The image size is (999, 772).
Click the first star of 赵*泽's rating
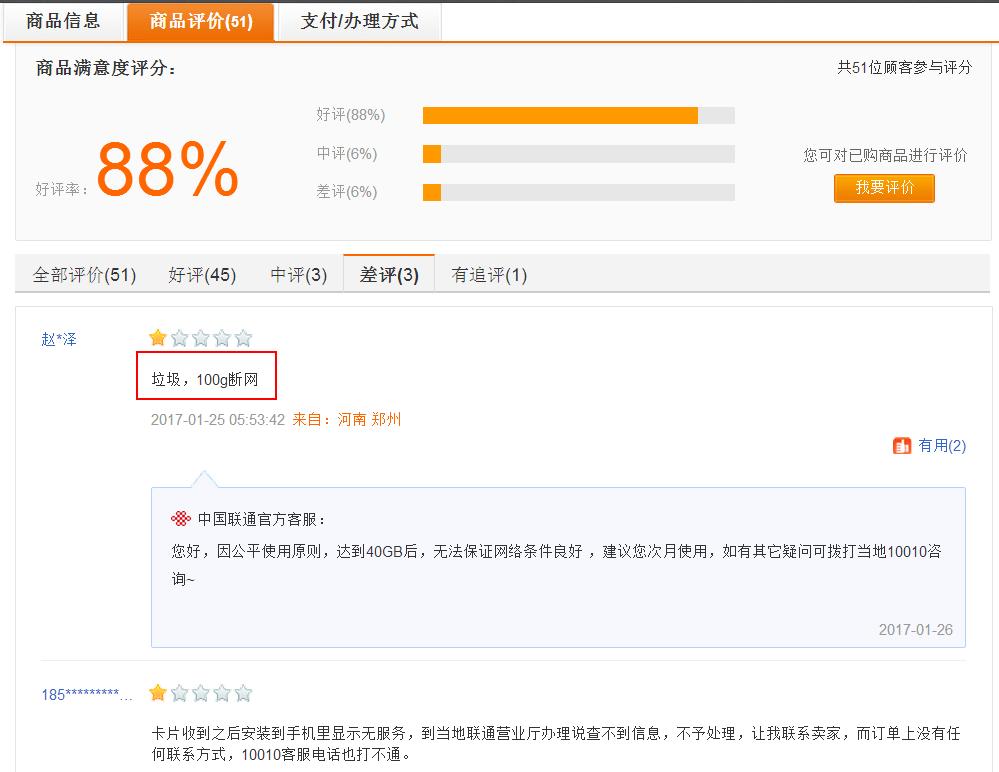click(x=158, y=338)
